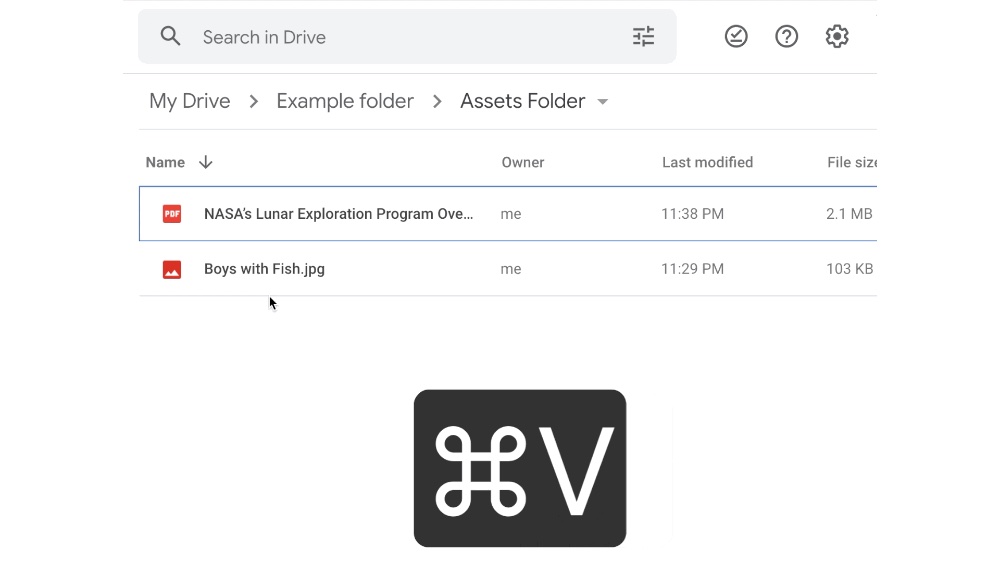Sort by the Name column header
This screenshot has width=1000, height=562.
(165, 162)
